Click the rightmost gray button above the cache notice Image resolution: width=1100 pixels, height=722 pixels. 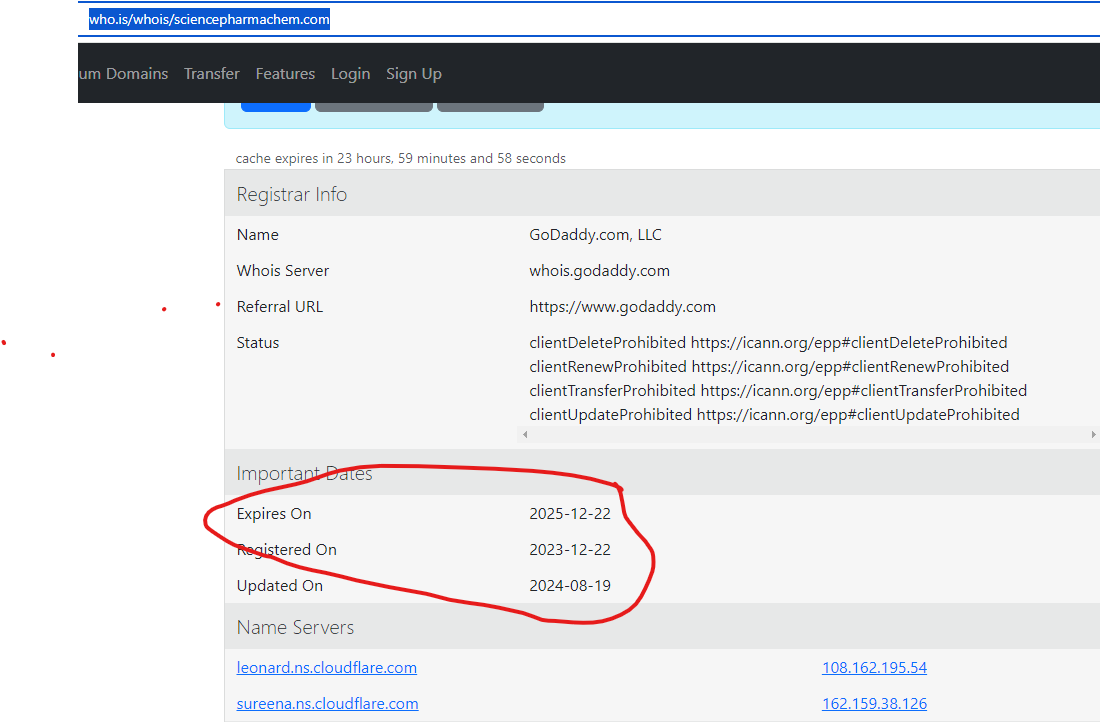coord(490,105)
